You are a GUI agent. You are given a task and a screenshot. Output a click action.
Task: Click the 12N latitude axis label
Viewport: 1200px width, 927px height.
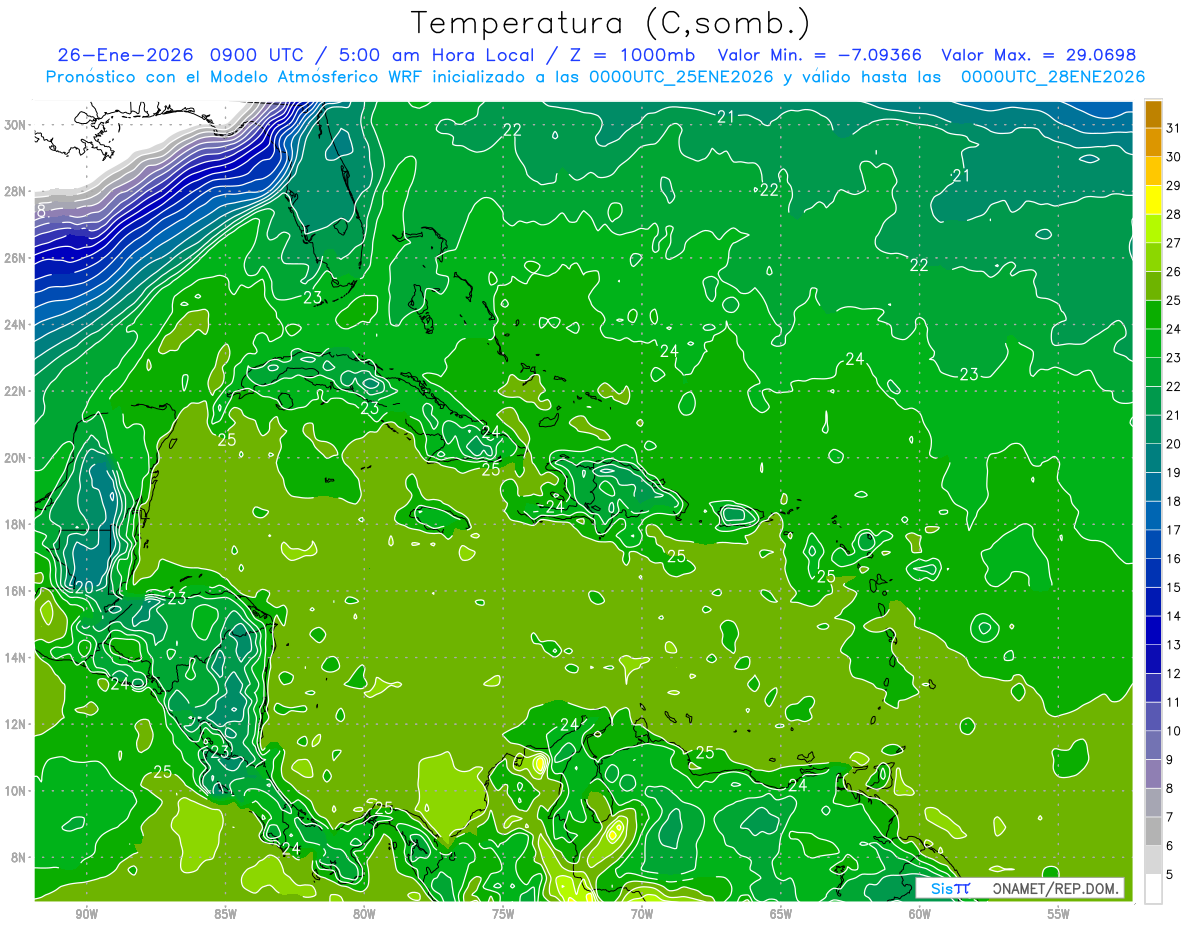(17, 724)
